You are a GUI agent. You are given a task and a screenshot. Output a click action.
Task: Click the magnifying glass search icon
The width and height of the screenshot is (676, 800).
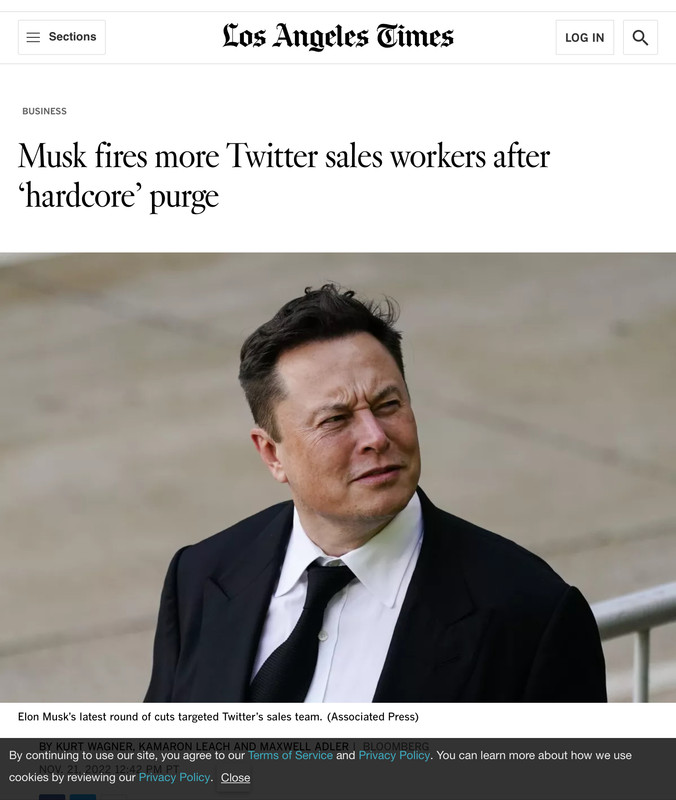coord(640,37)
